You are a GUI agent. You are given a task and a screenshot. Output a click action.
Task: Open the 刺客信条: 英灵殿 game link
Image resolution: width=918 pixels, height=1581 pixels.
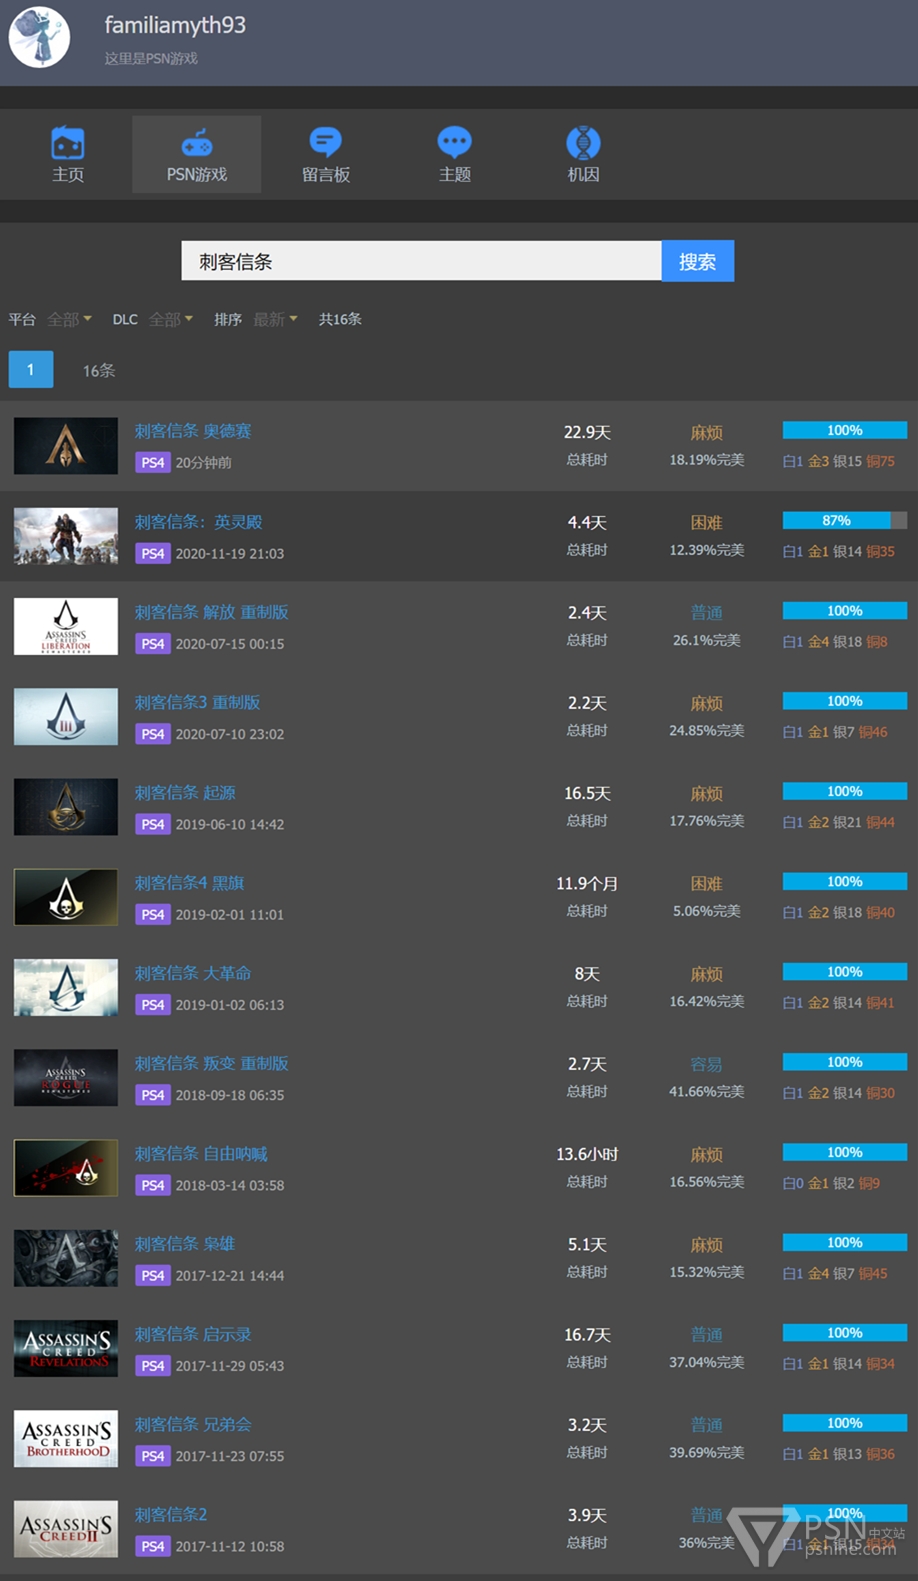coord(199,521)
